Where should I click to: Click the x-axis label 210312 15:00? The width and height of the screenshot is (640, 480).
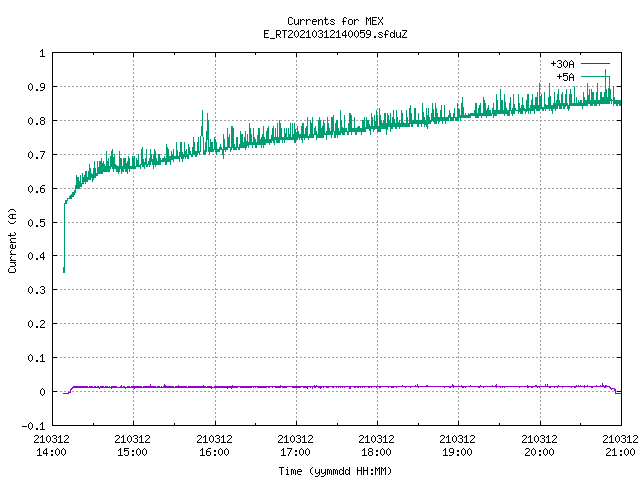(132, 445)
